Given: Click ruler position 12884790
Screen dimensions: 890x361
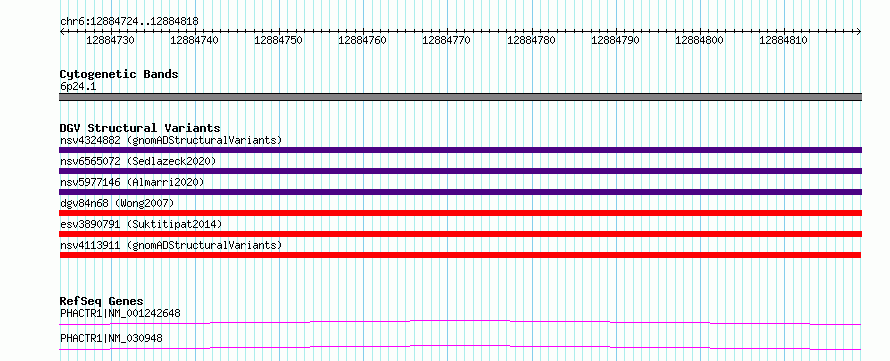Looking at the screenshot, I should click(615, 40).
